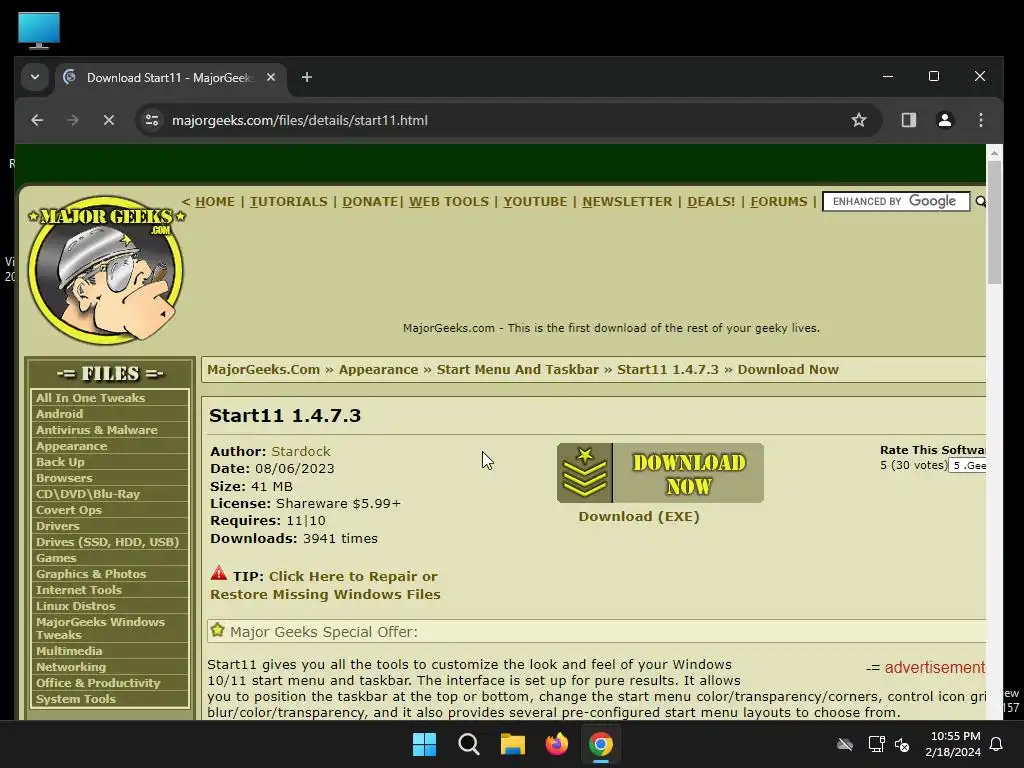Open NEWSLETTER menu link
The width and height of the screenshot is (1024, 768).
pyautogui.click(x=627, y=202)
